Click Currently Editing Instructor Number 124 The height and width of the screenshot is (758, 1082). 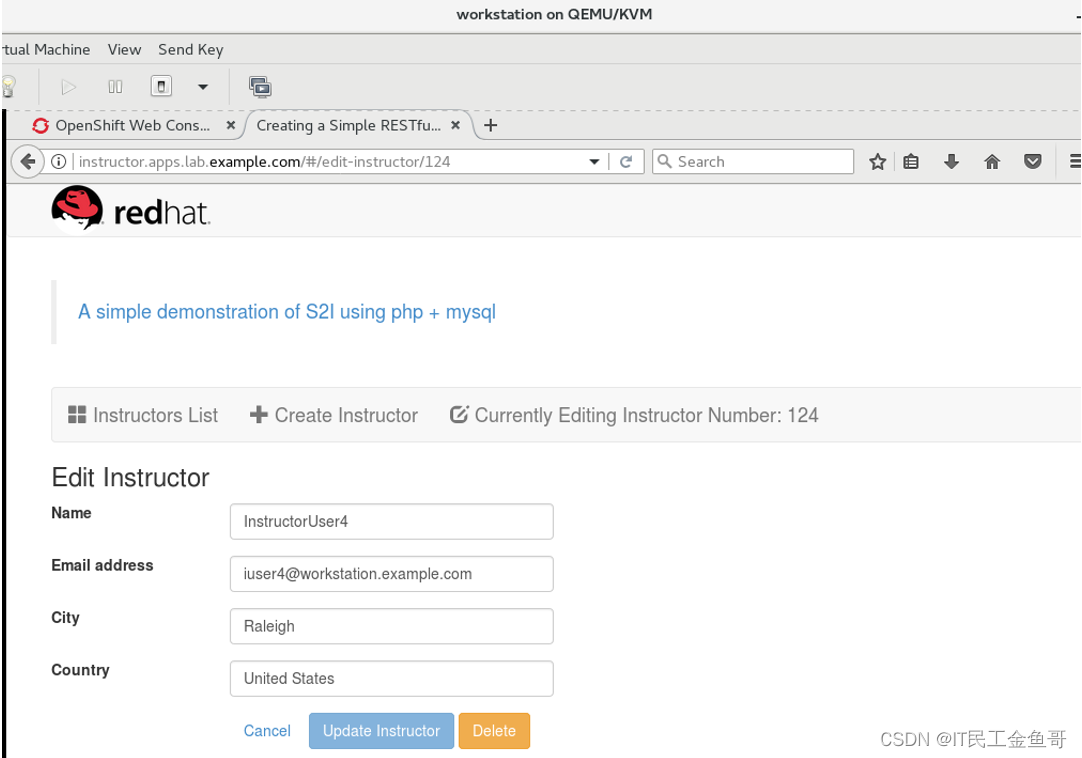(634, 415)
